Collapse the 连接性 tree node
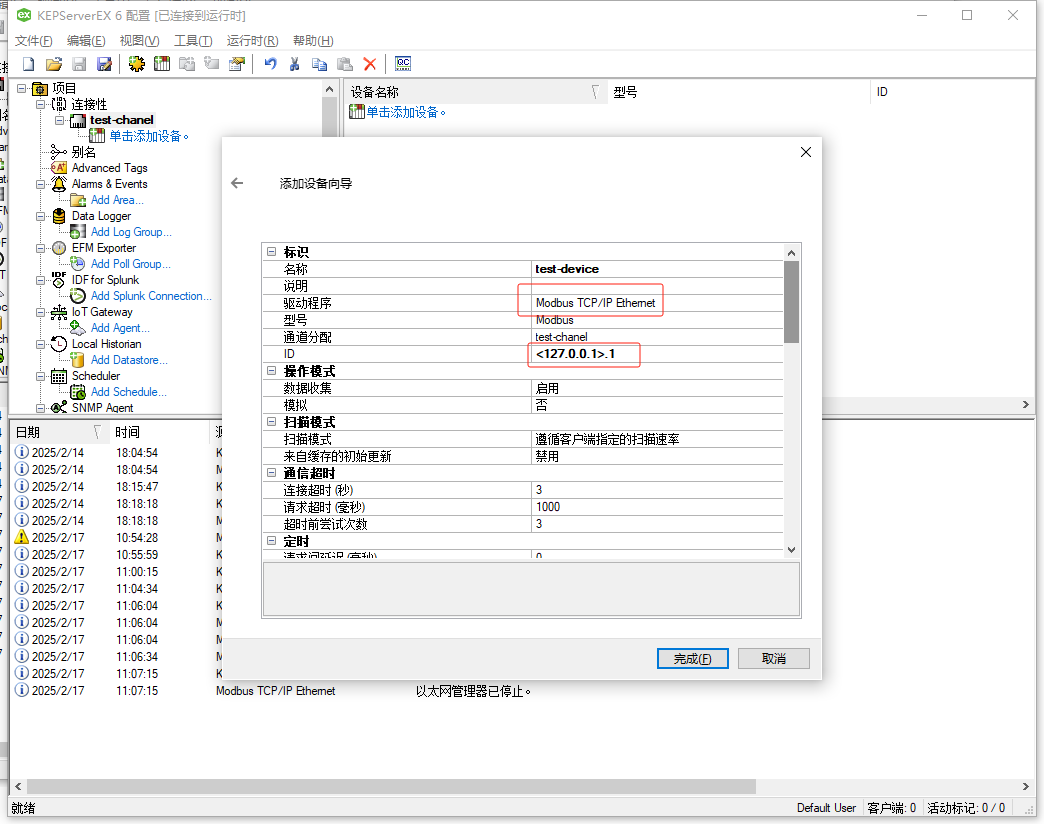This screenshot has width=1044, height=824. point(41,104)
